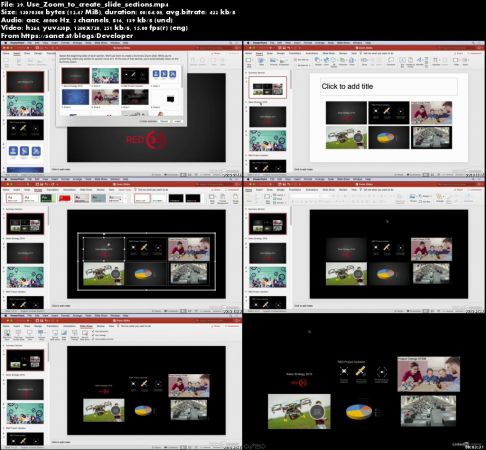Open Insert tab in the 'Click to add title' frame
This screenshot has height=450, width=486.
tap(259, 53)
